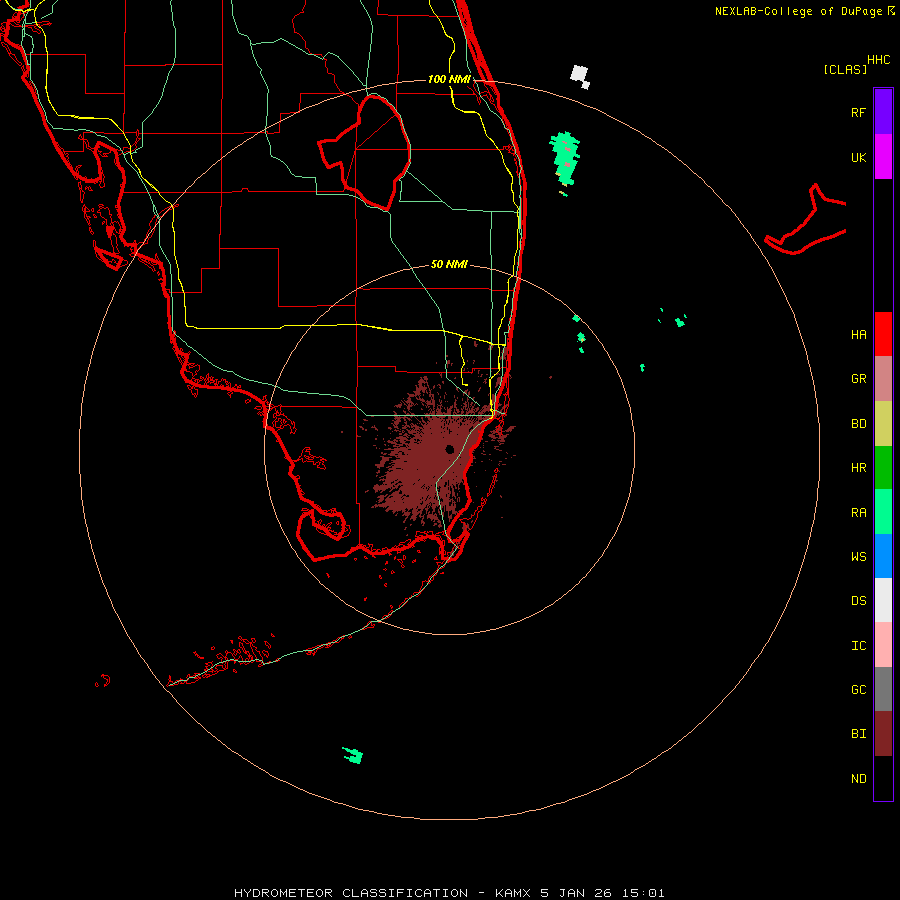900x900 pixels.
Task: Click the DS legend label
Action: [858, 601]
